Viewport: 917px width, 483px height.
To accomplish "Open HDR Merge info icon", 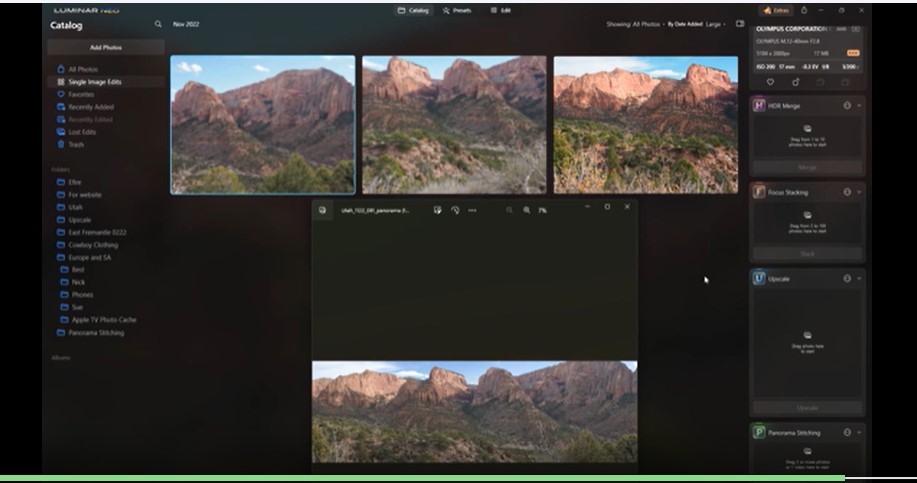I will pos(847,106).
